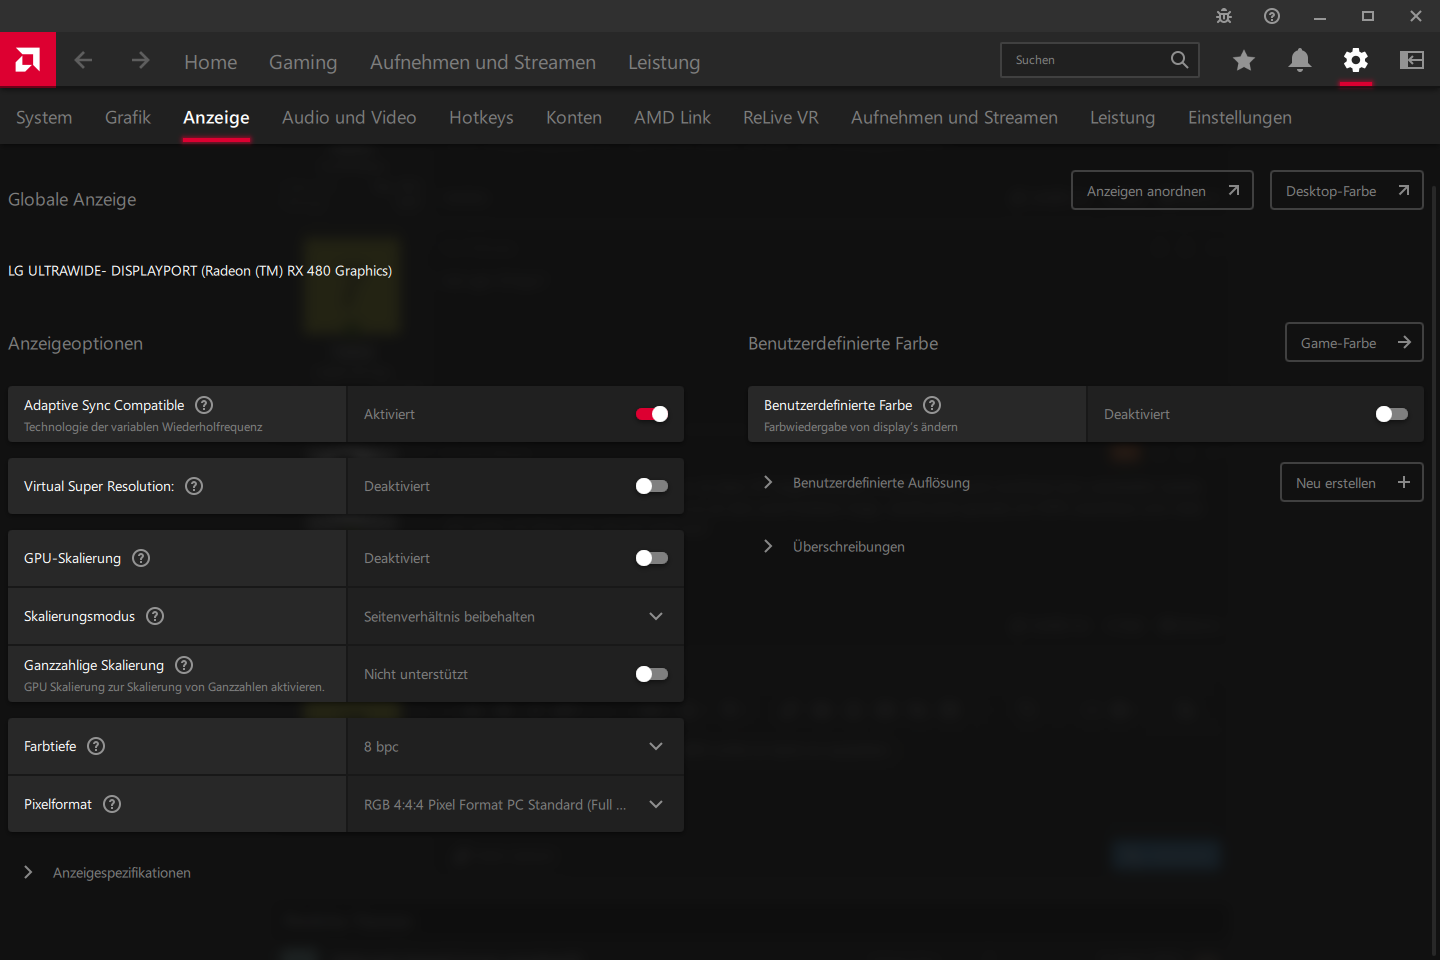Open the bug report icon
Image resolution: width=1440 pixels, height=960 pixels.
click(1224, 16)
